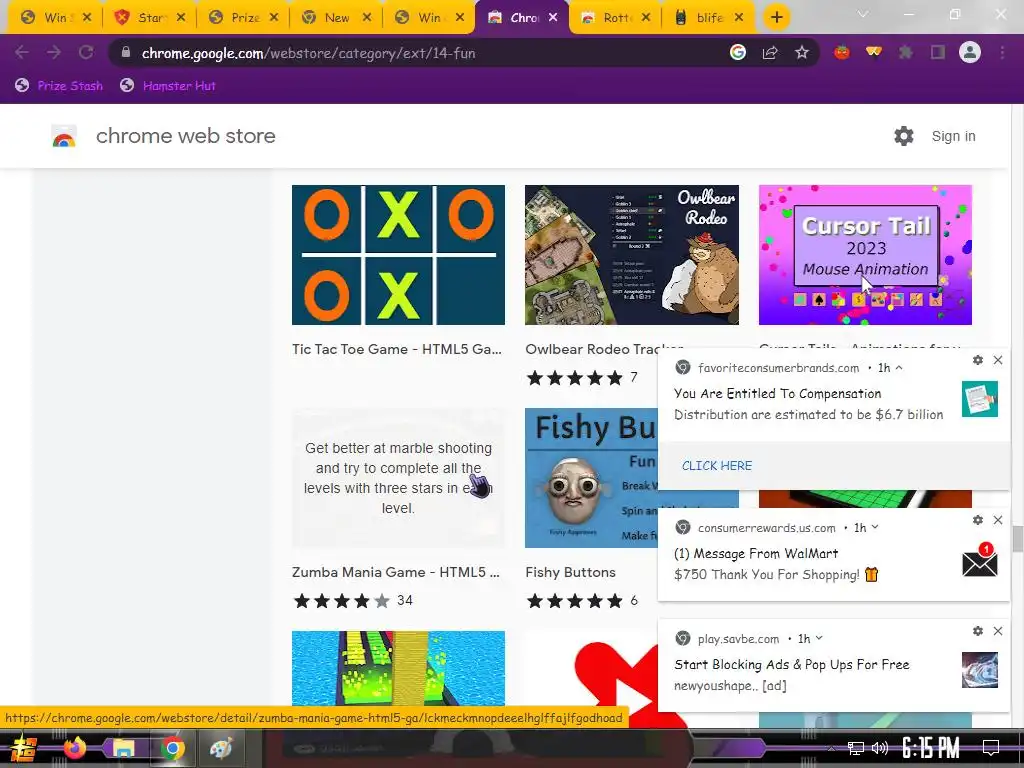Open the Paint palette taskbar icon
Image resolution: width=1024 pixels, height=768 pixels.
tap(221, 748)
